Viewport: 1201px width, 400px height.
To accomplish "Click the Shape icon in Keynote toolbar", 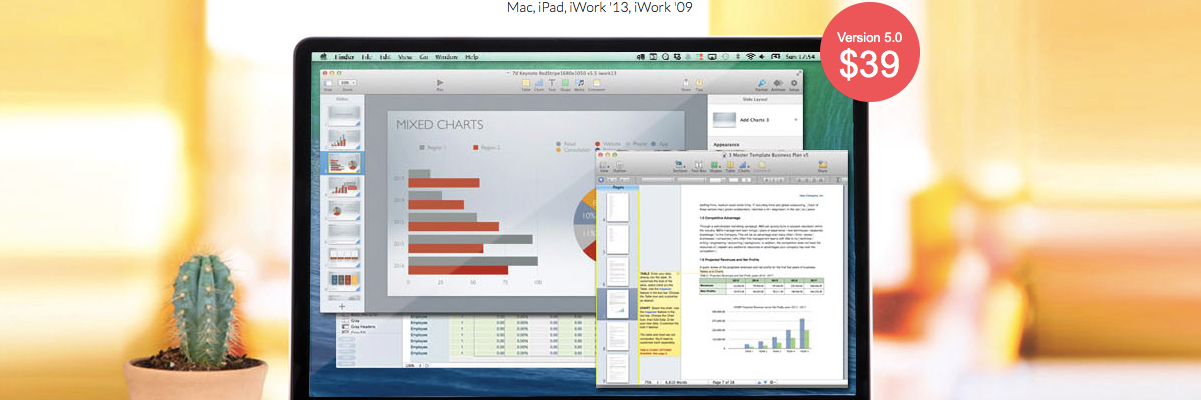I will [565, 84].
